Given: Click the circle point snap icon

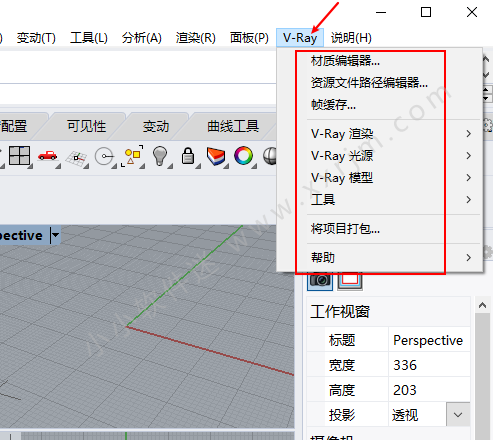Looking at the screenshot, I should (104, 156).
